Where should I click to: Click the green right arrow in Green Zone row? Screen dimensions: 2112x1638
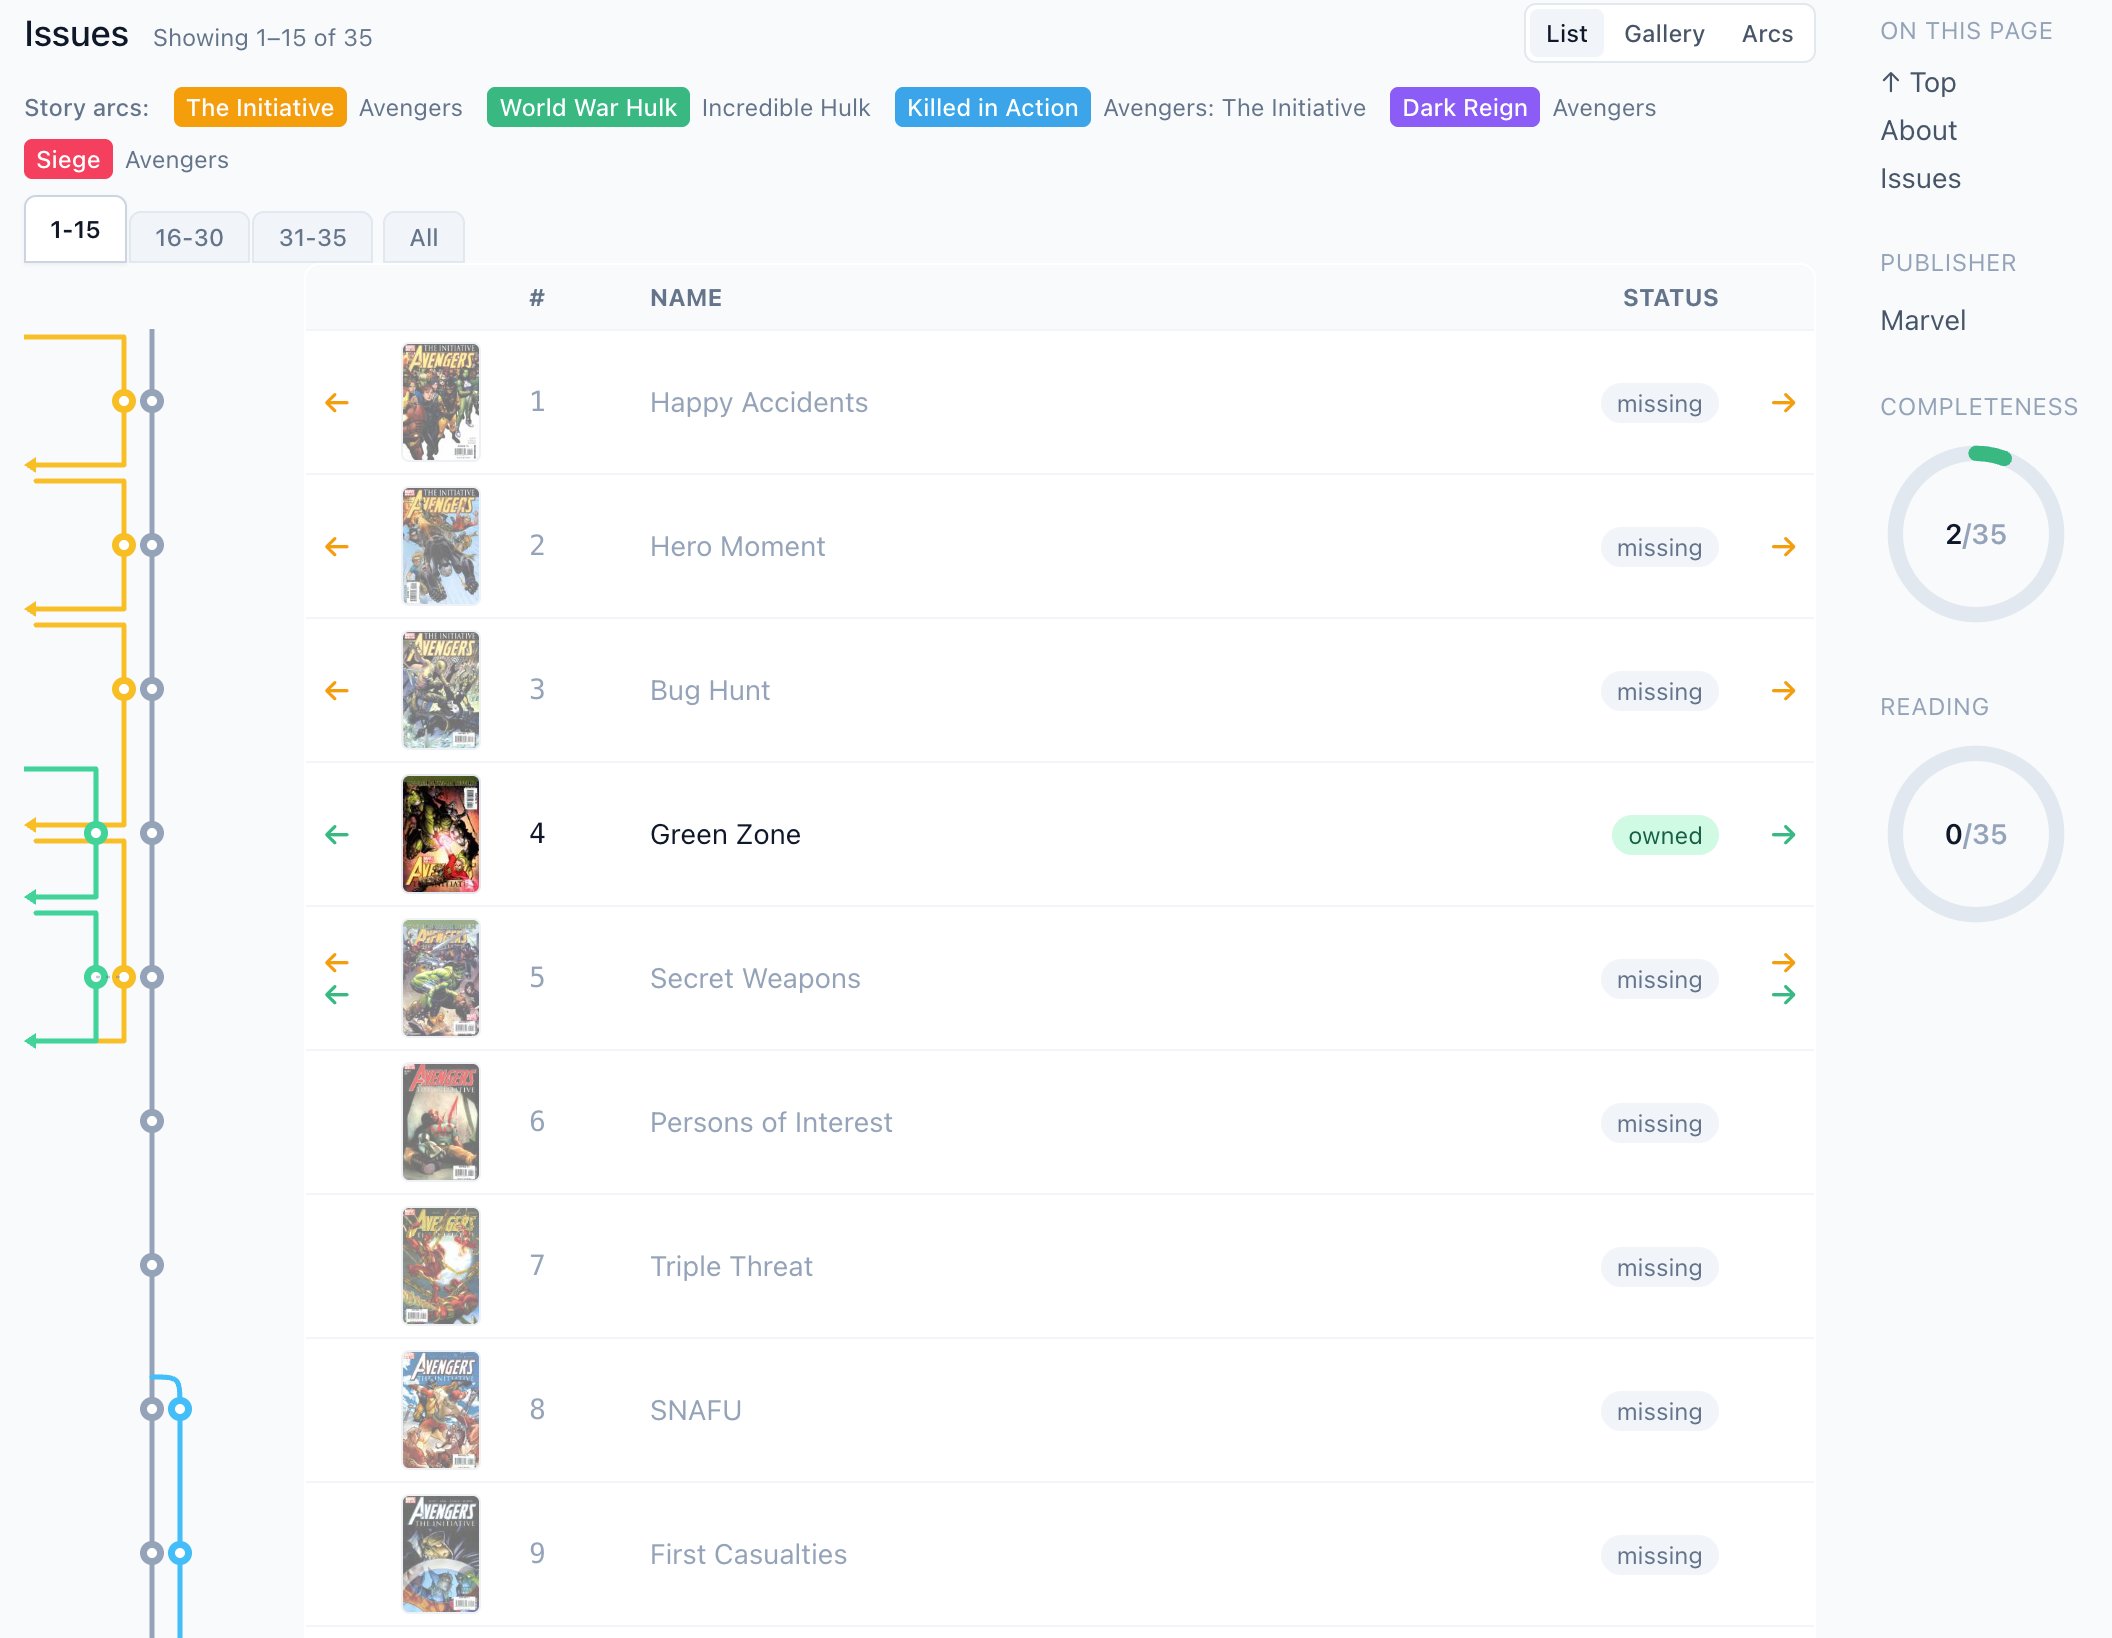point(1783,835)
